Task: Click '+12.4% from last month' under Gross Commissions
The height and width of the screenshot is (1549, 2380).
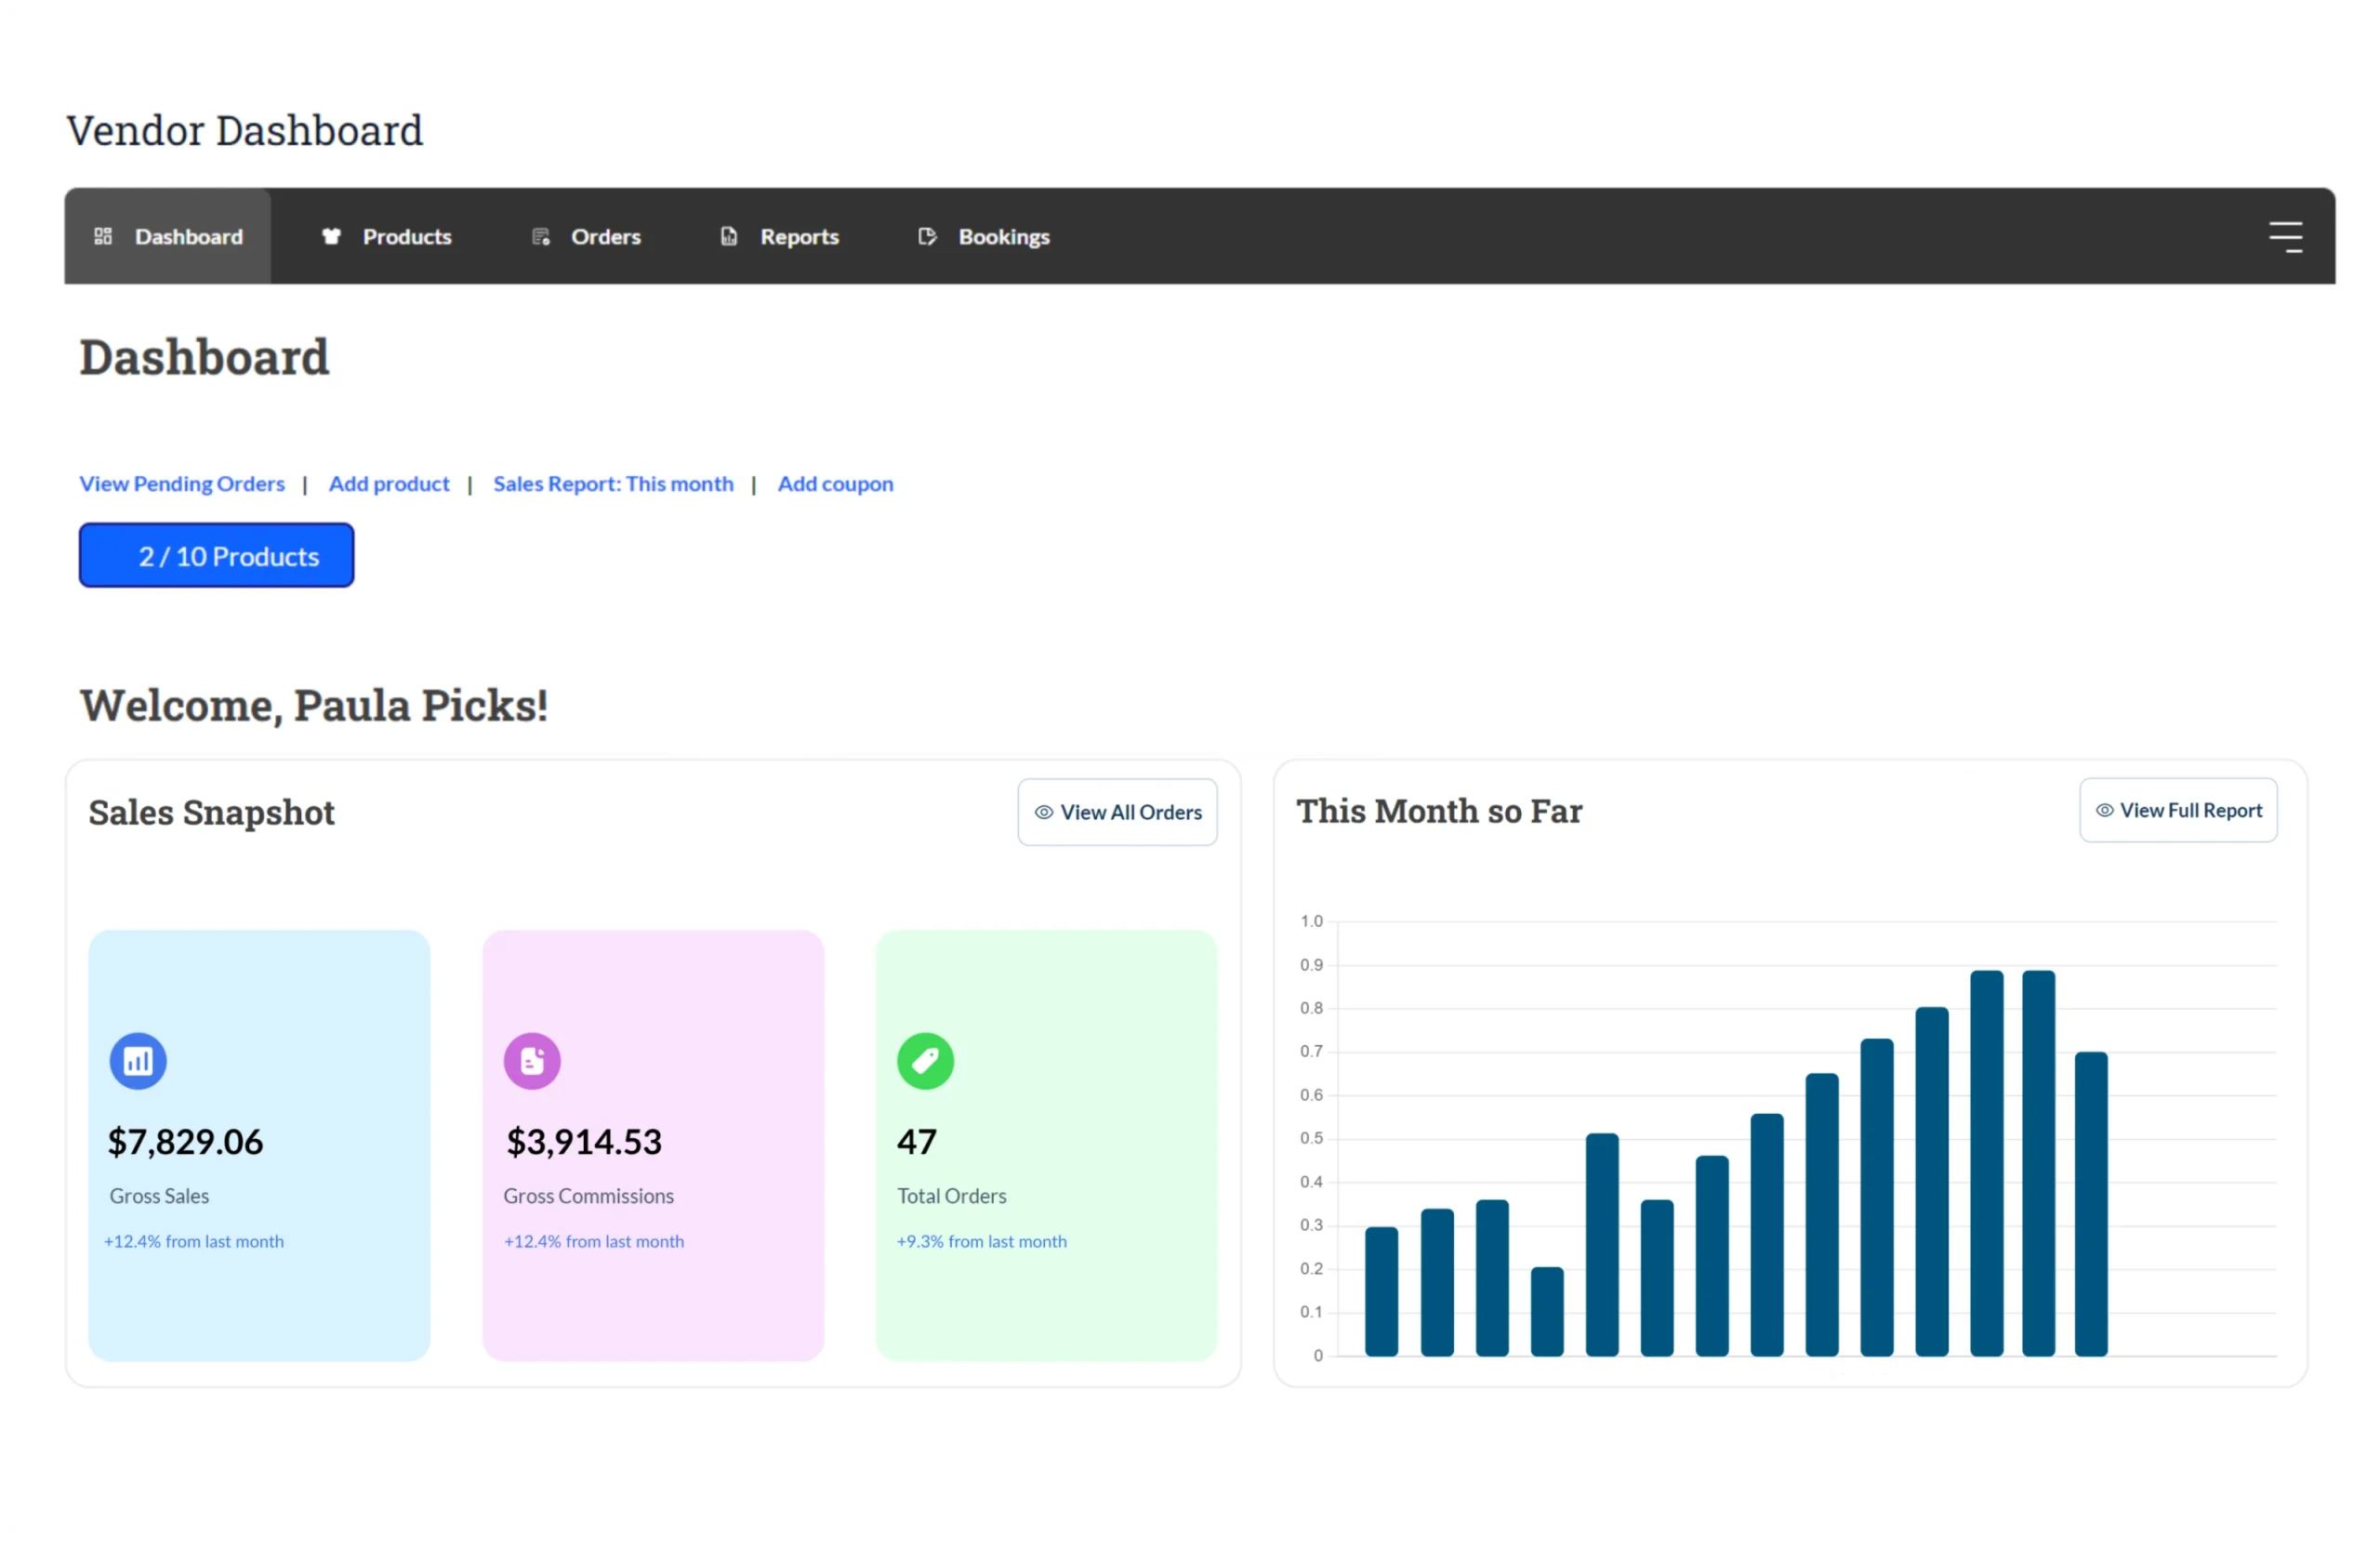Action: (x=594, y=1241)
